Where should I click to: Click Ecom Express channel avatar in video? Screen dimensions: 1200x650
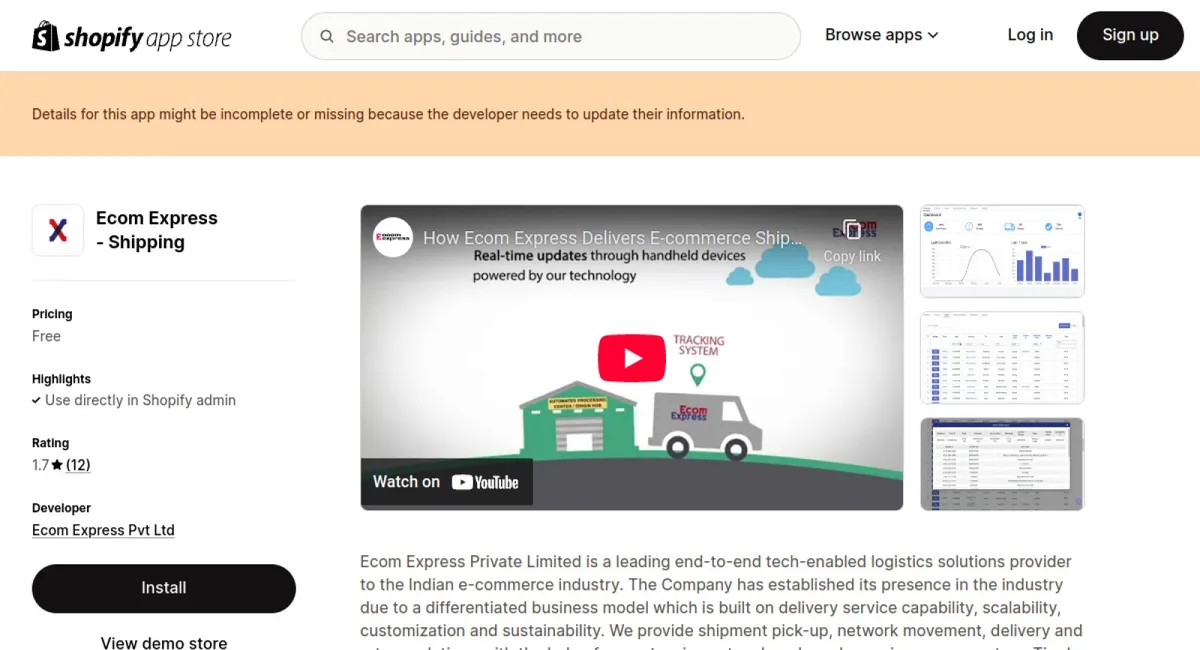pyautogui.click(x=393, y=237)
